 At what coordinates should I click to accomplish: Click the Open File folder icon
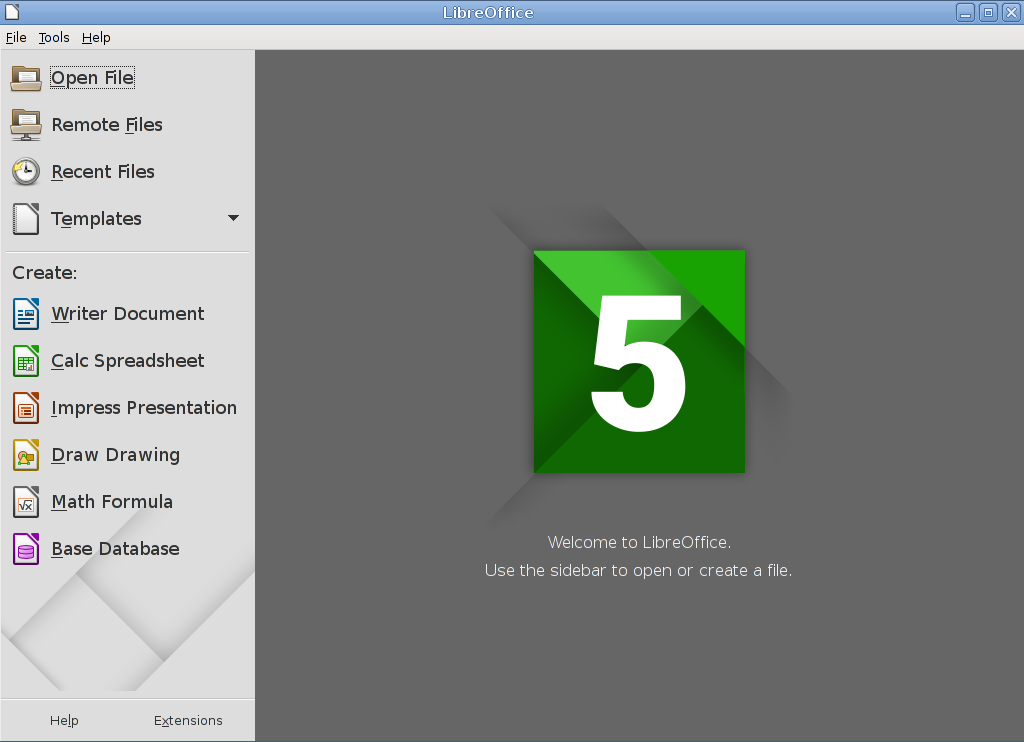point(26,78)
